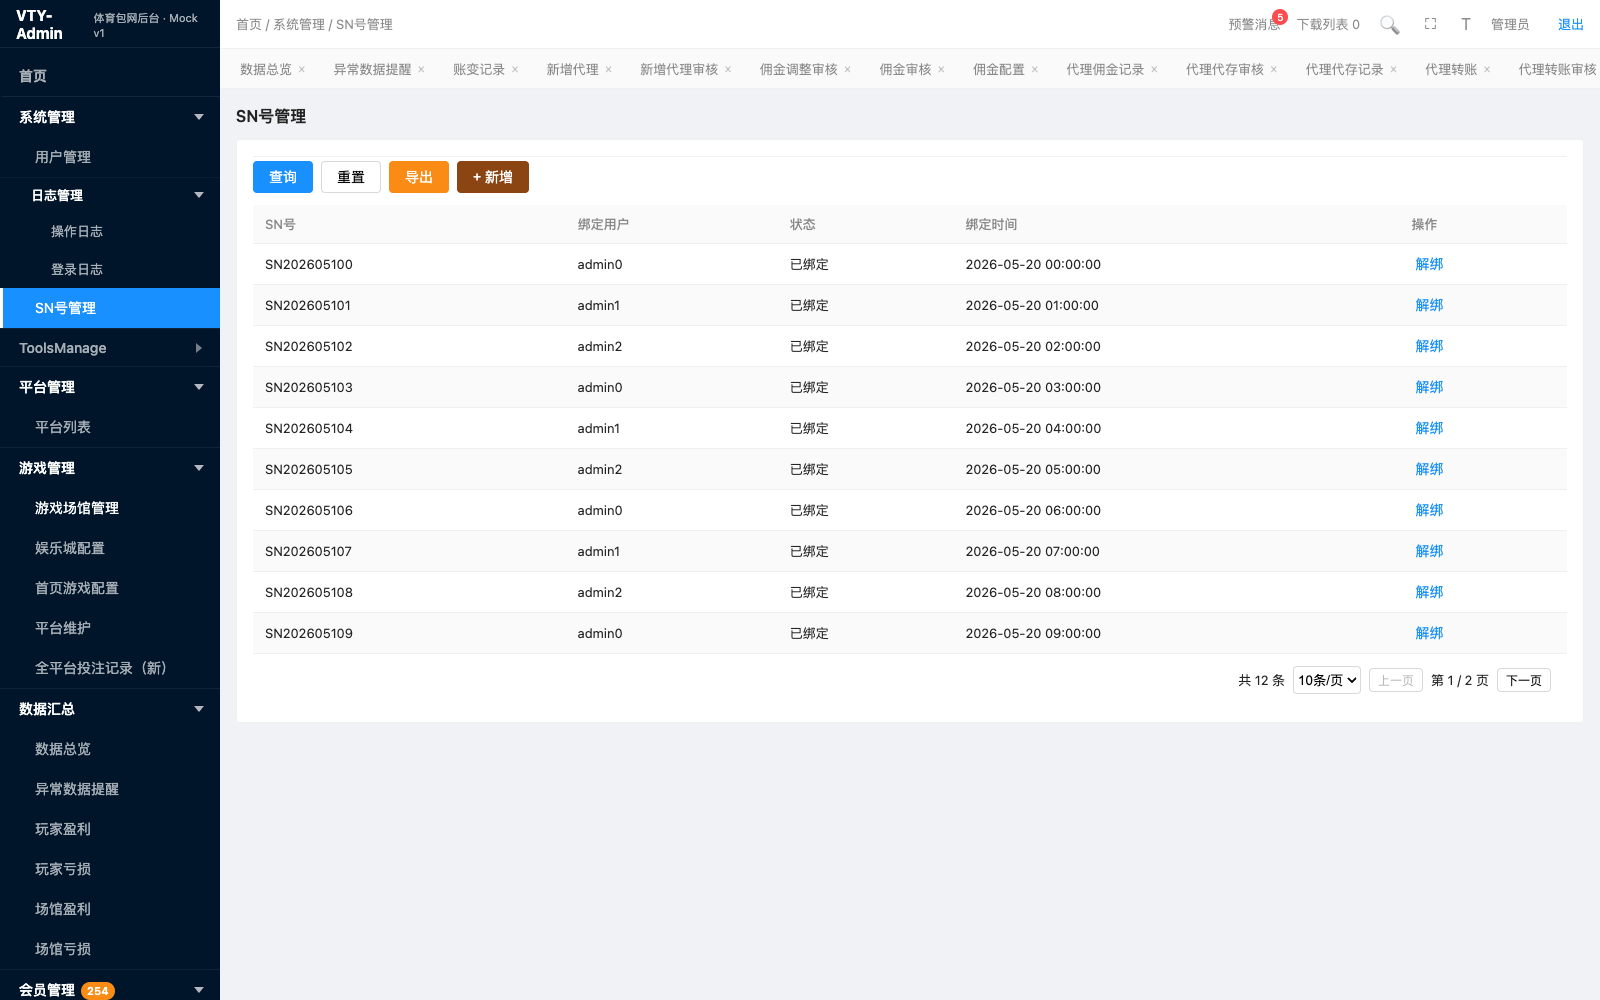The image size is (1600, 1000).
Task: Close the 数据总览 tab
Action: 302,70
